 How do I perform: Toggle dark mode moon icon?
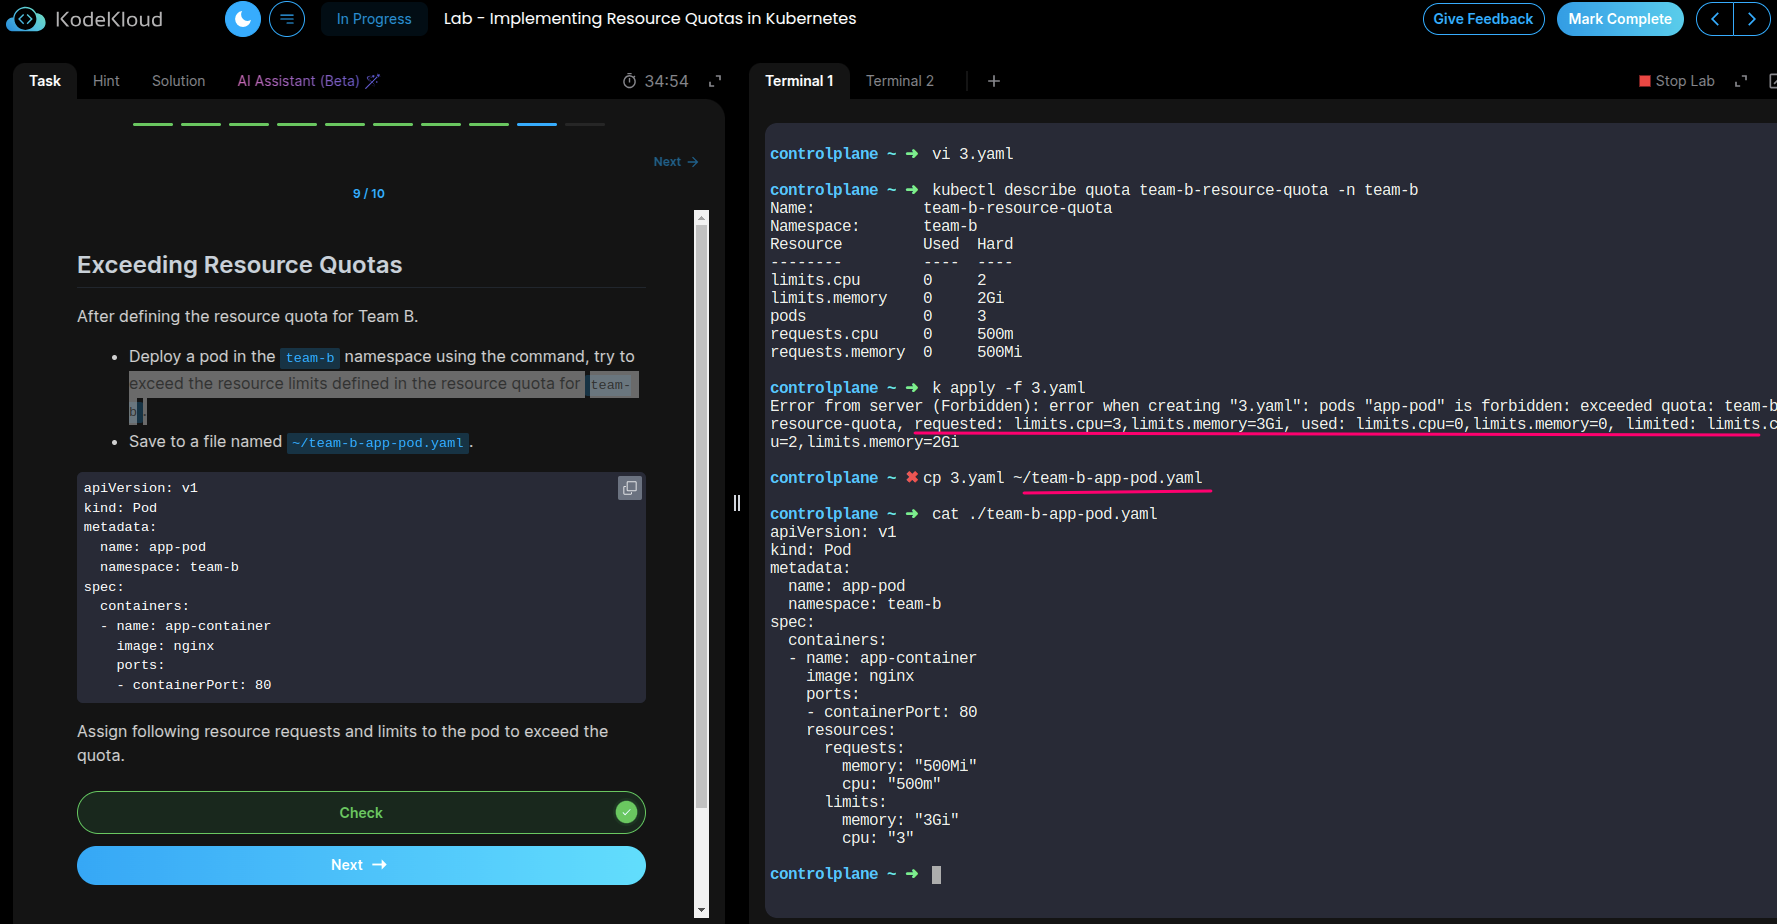point(242,19)
